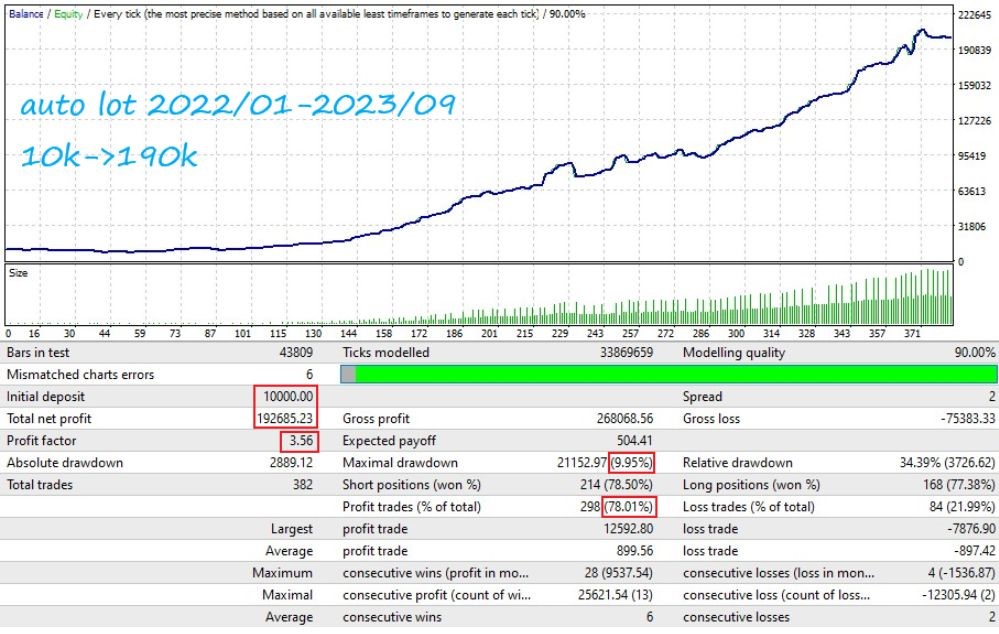Click the Balance legend label
The width and height of the screenshot is (999, 634).
pyautogui.click(x=25, y=14)
